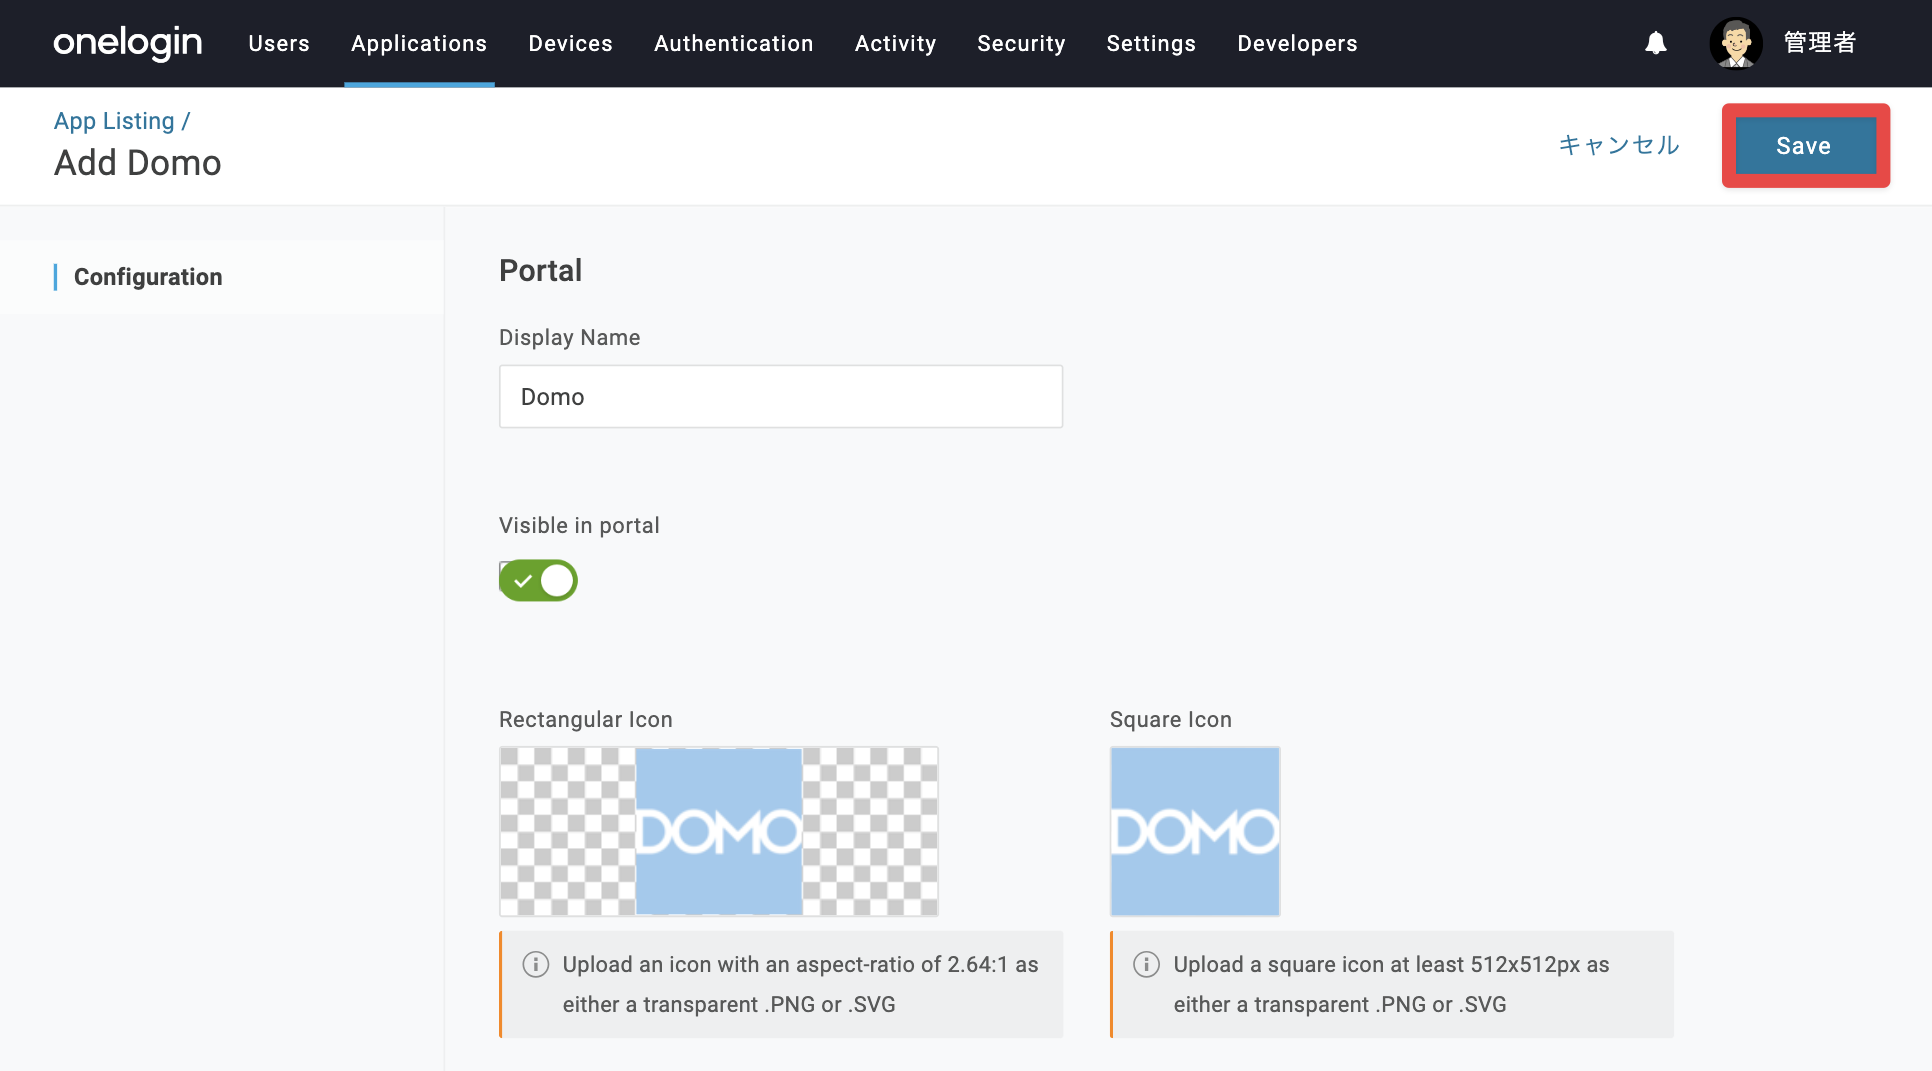The image size is (1932, 1071).
Task: Open the Security menu
Action: (1021, 43)
